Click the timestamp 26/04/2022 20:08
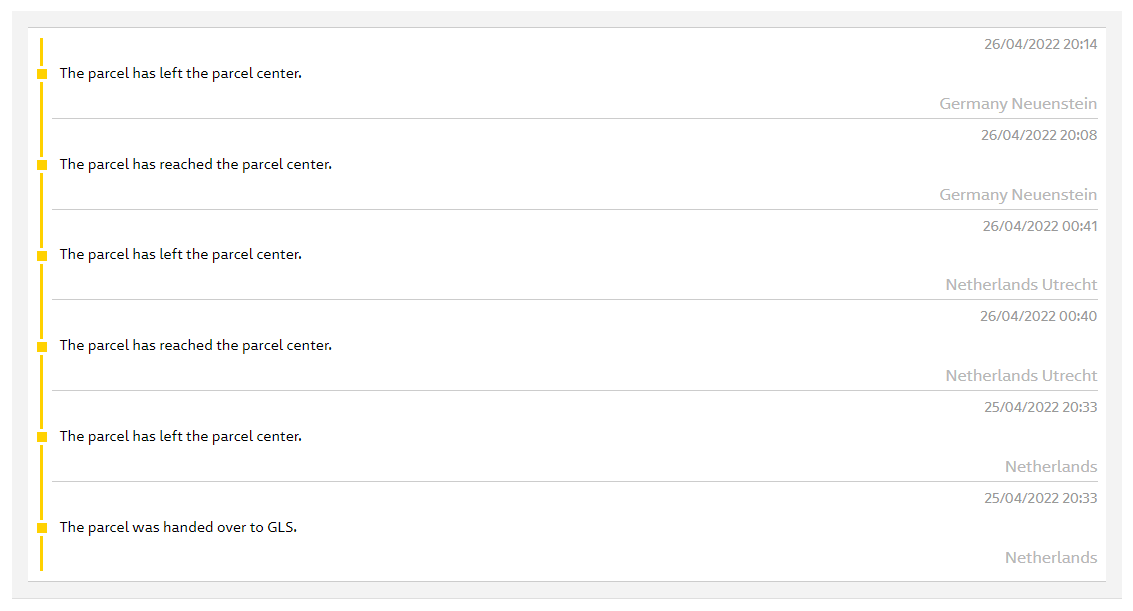 pyautogui.click(x=1038, y=135)
